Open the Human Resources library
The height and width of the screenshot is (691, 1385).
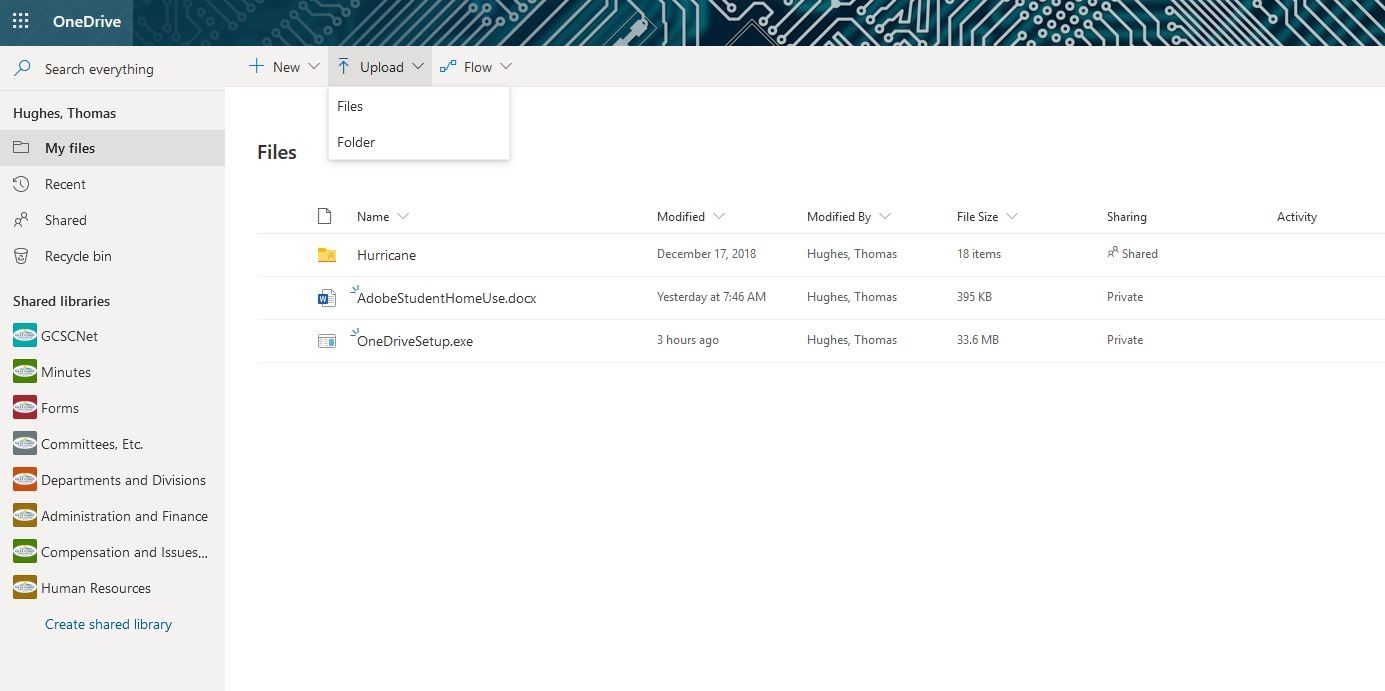tap(112, 588)
